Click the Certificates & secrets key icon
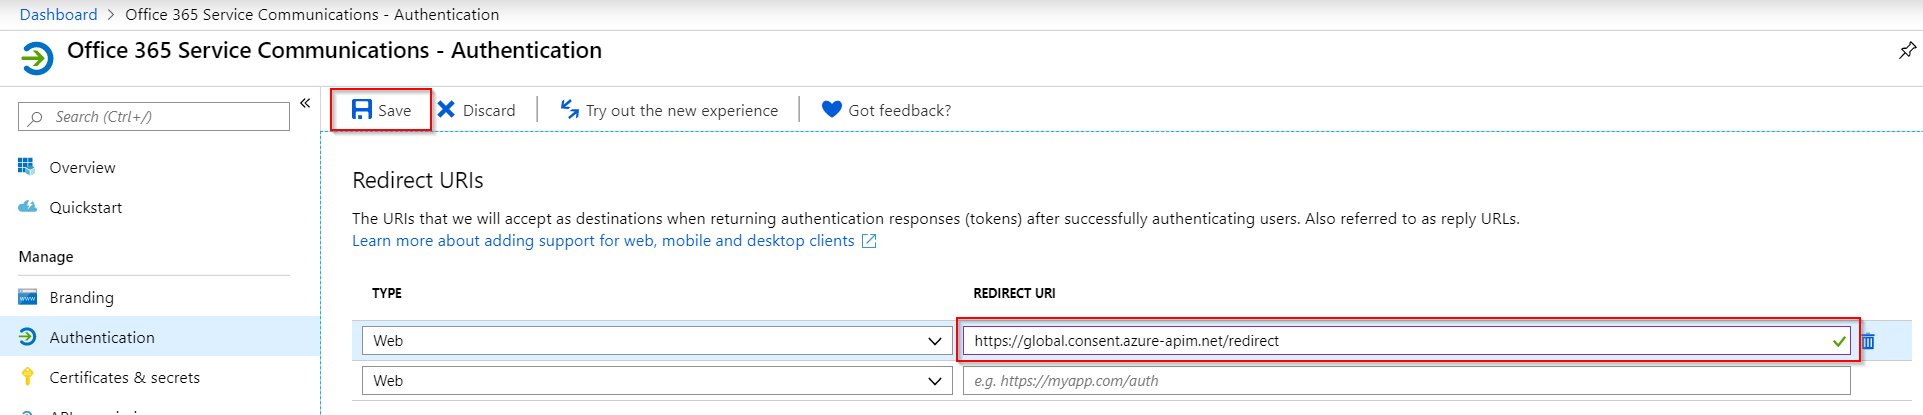Screen dimensions: 1923x415 (x=27, y=377)
